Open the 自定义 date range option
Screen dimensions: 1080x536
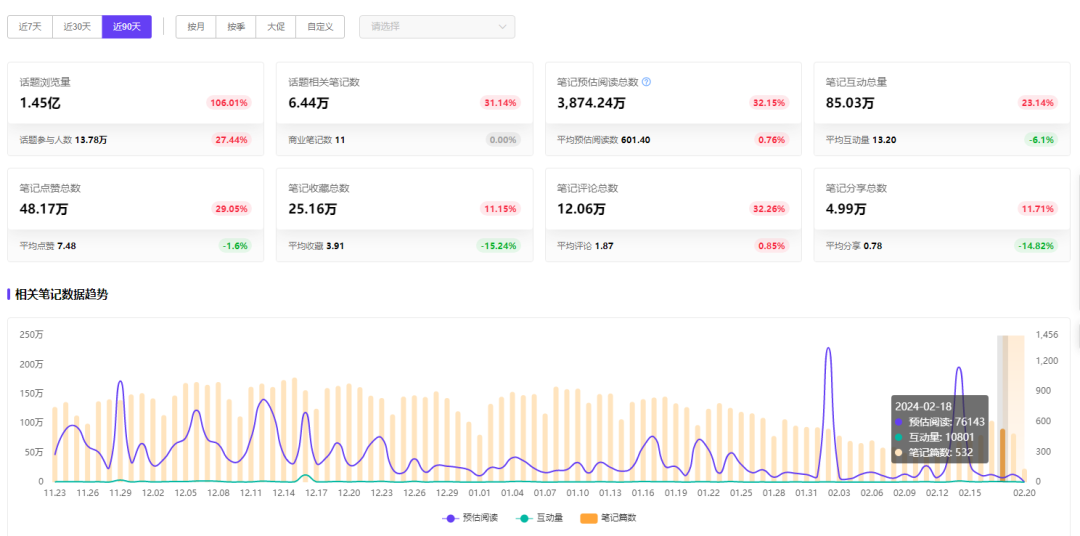320,27
